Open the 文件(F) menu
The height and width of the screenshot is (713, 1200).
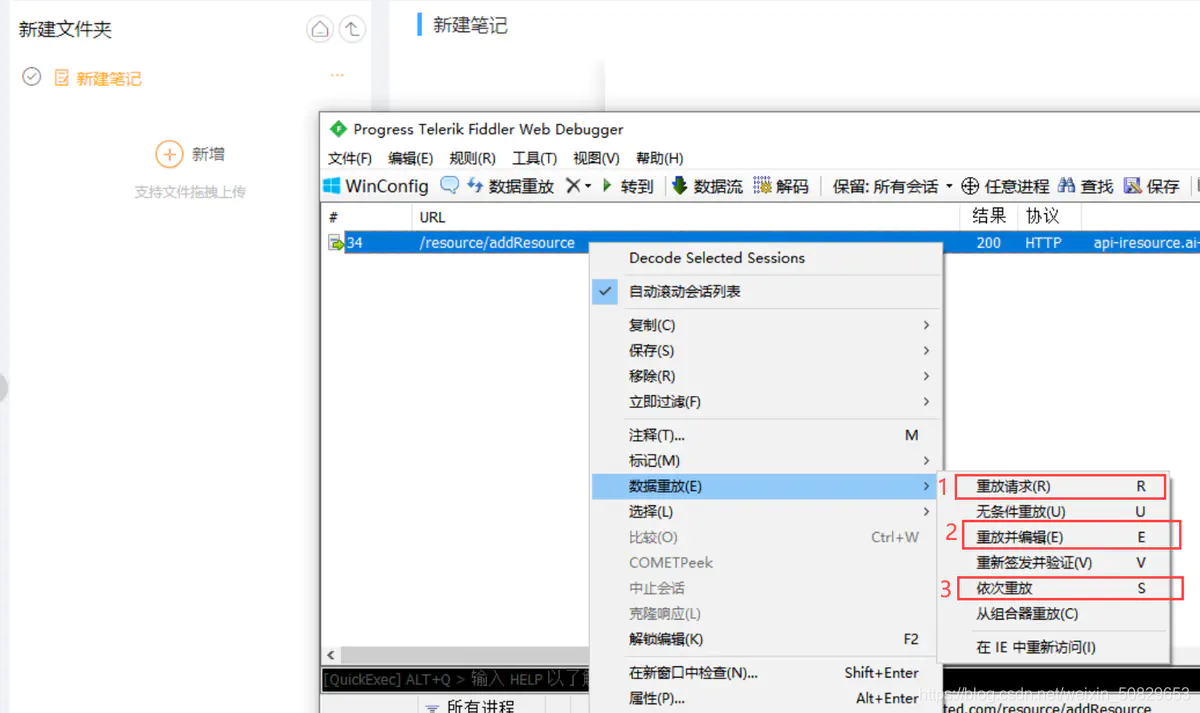(x=350, y=158)
